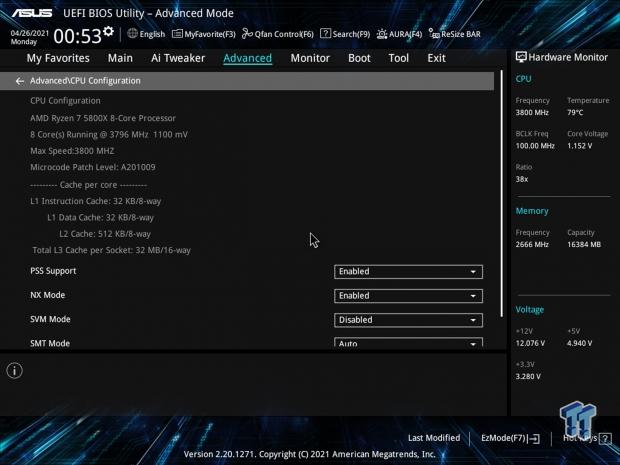Select the Advanced tab
Viewport: 620px width, 465px height.
(x=248, y=58)
